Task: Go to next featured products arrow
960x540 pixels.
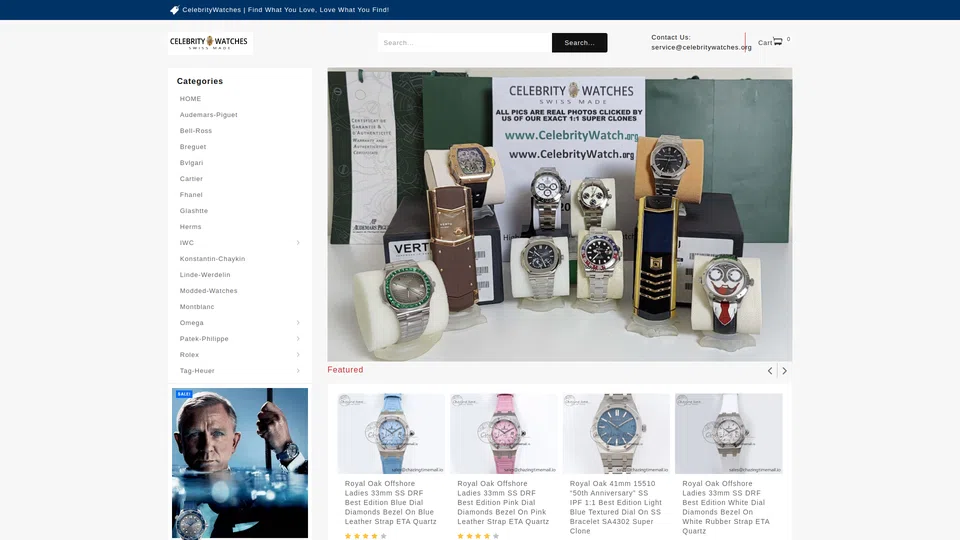Action: pyautogui.click(x=784, y=370)
